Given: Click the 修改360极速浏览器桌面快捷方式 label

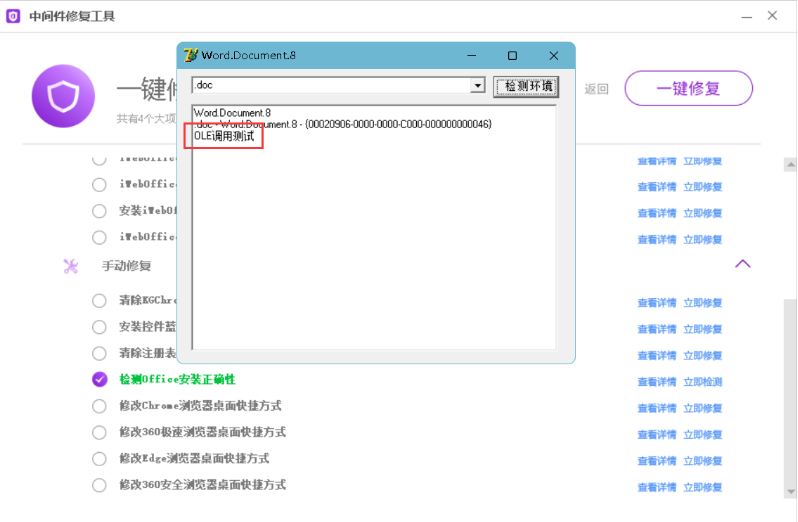Looking at the screenshot, I should point(203,432).
